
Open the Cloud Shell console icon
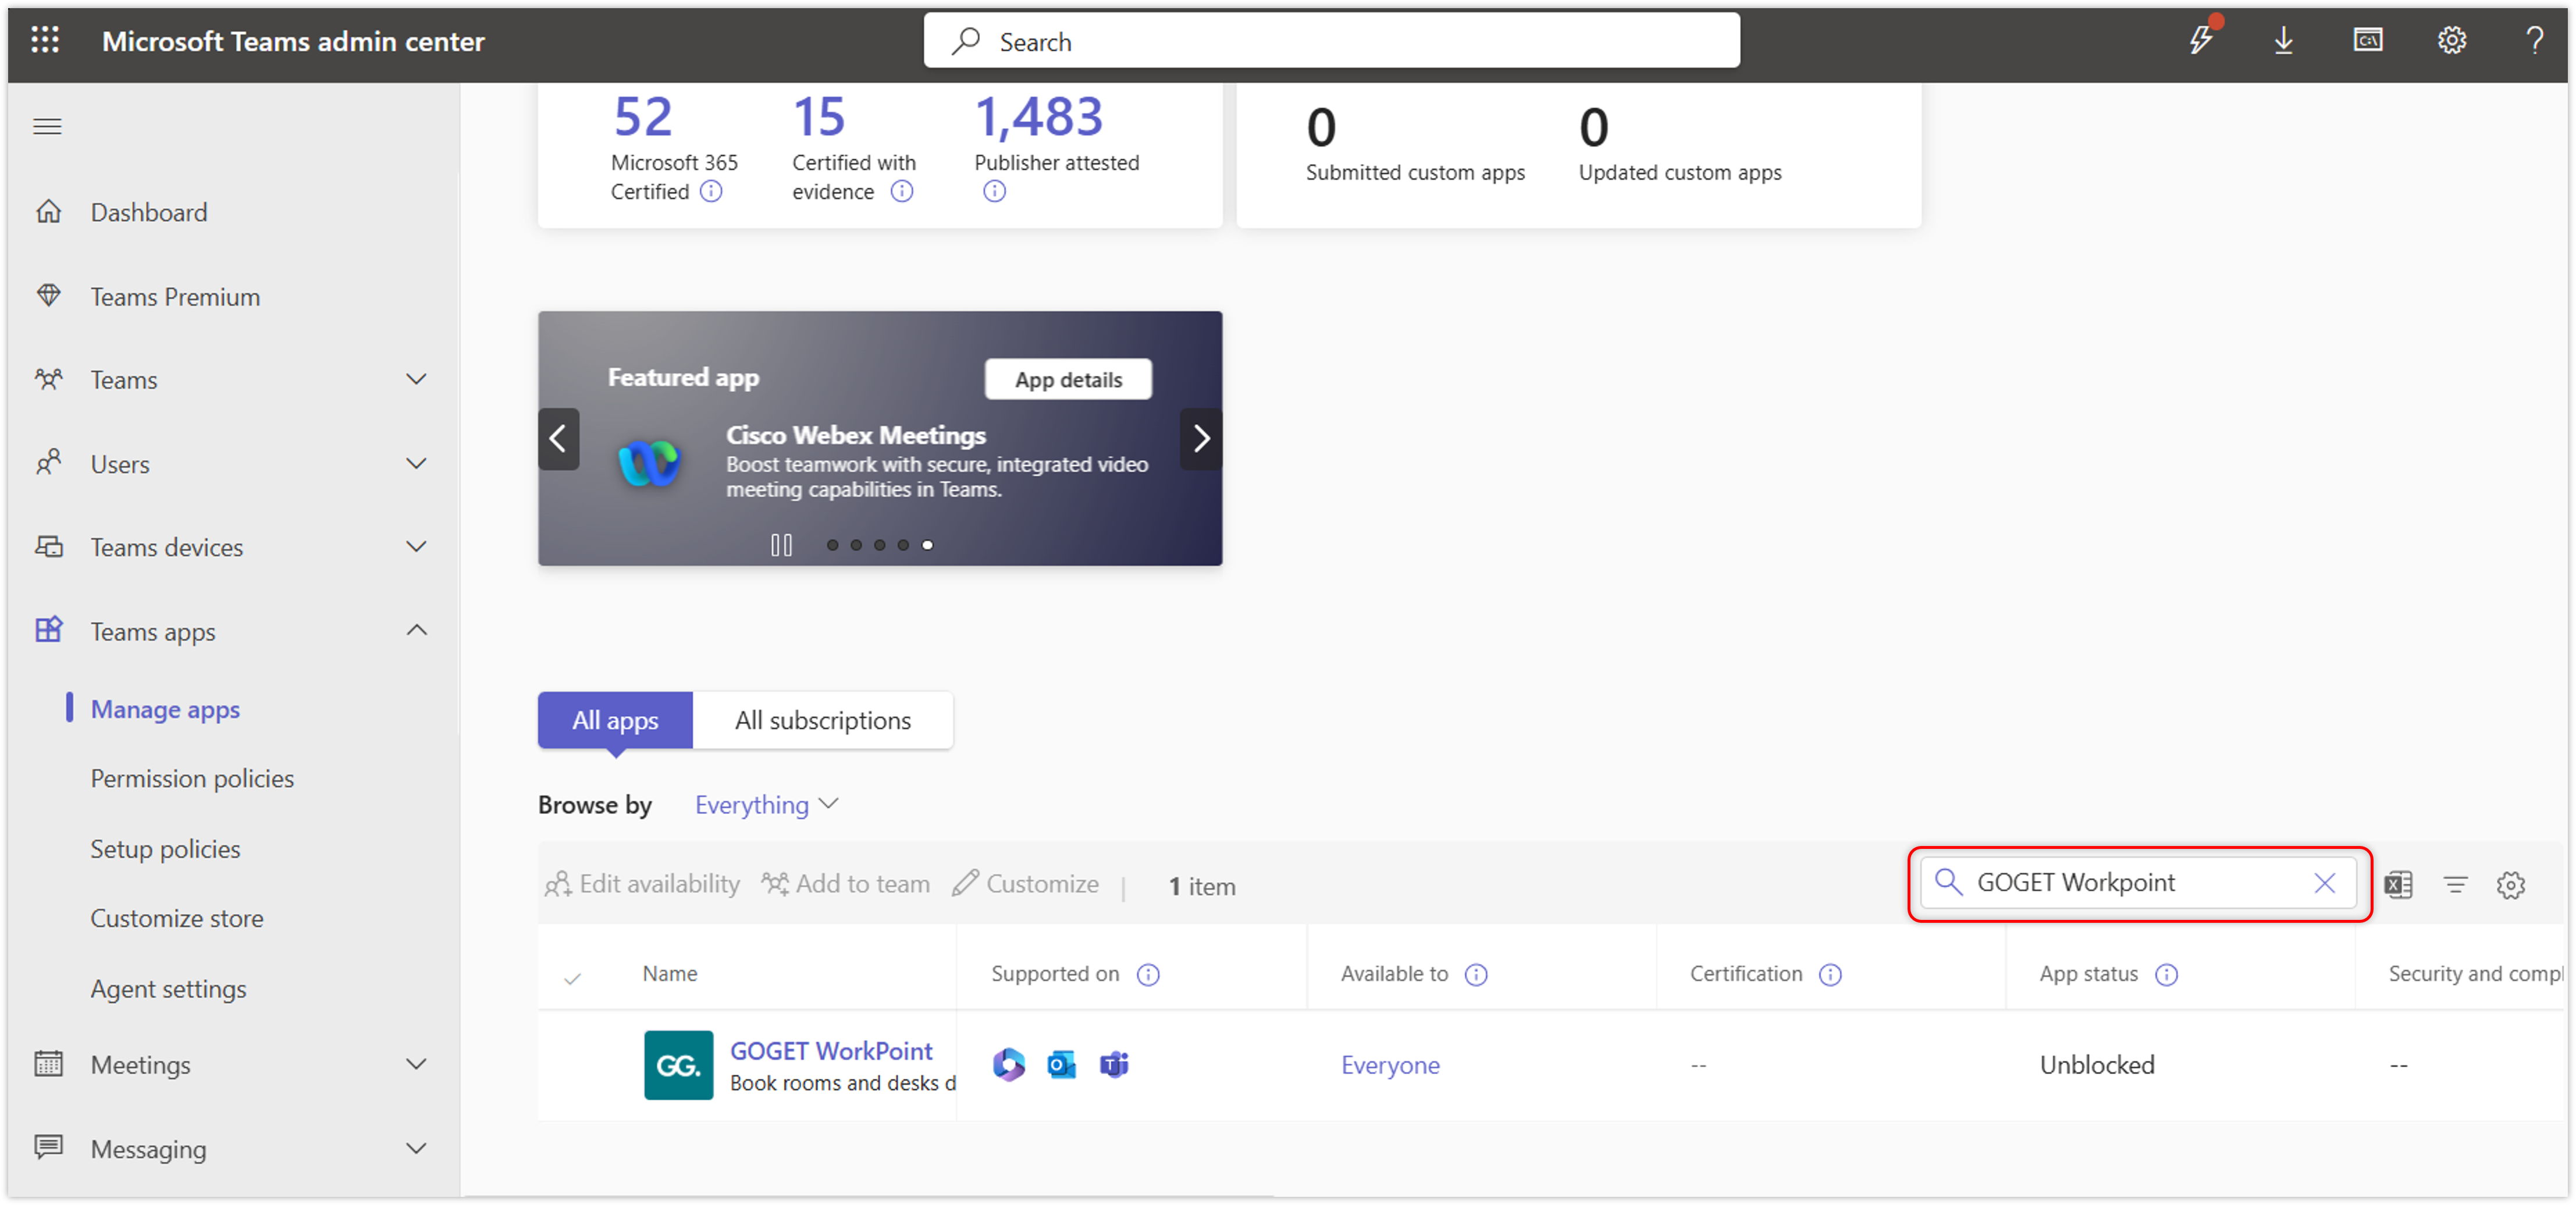(x=2368, y=40)
